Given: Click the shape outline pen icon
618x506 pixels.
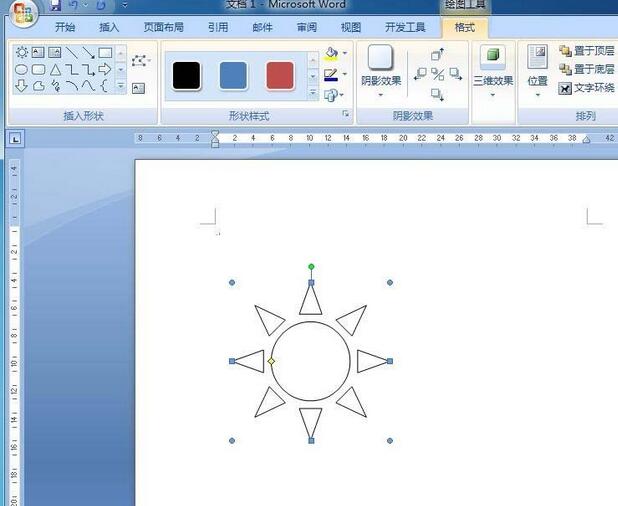Looking at the screenshot, I should coord(331,74).
